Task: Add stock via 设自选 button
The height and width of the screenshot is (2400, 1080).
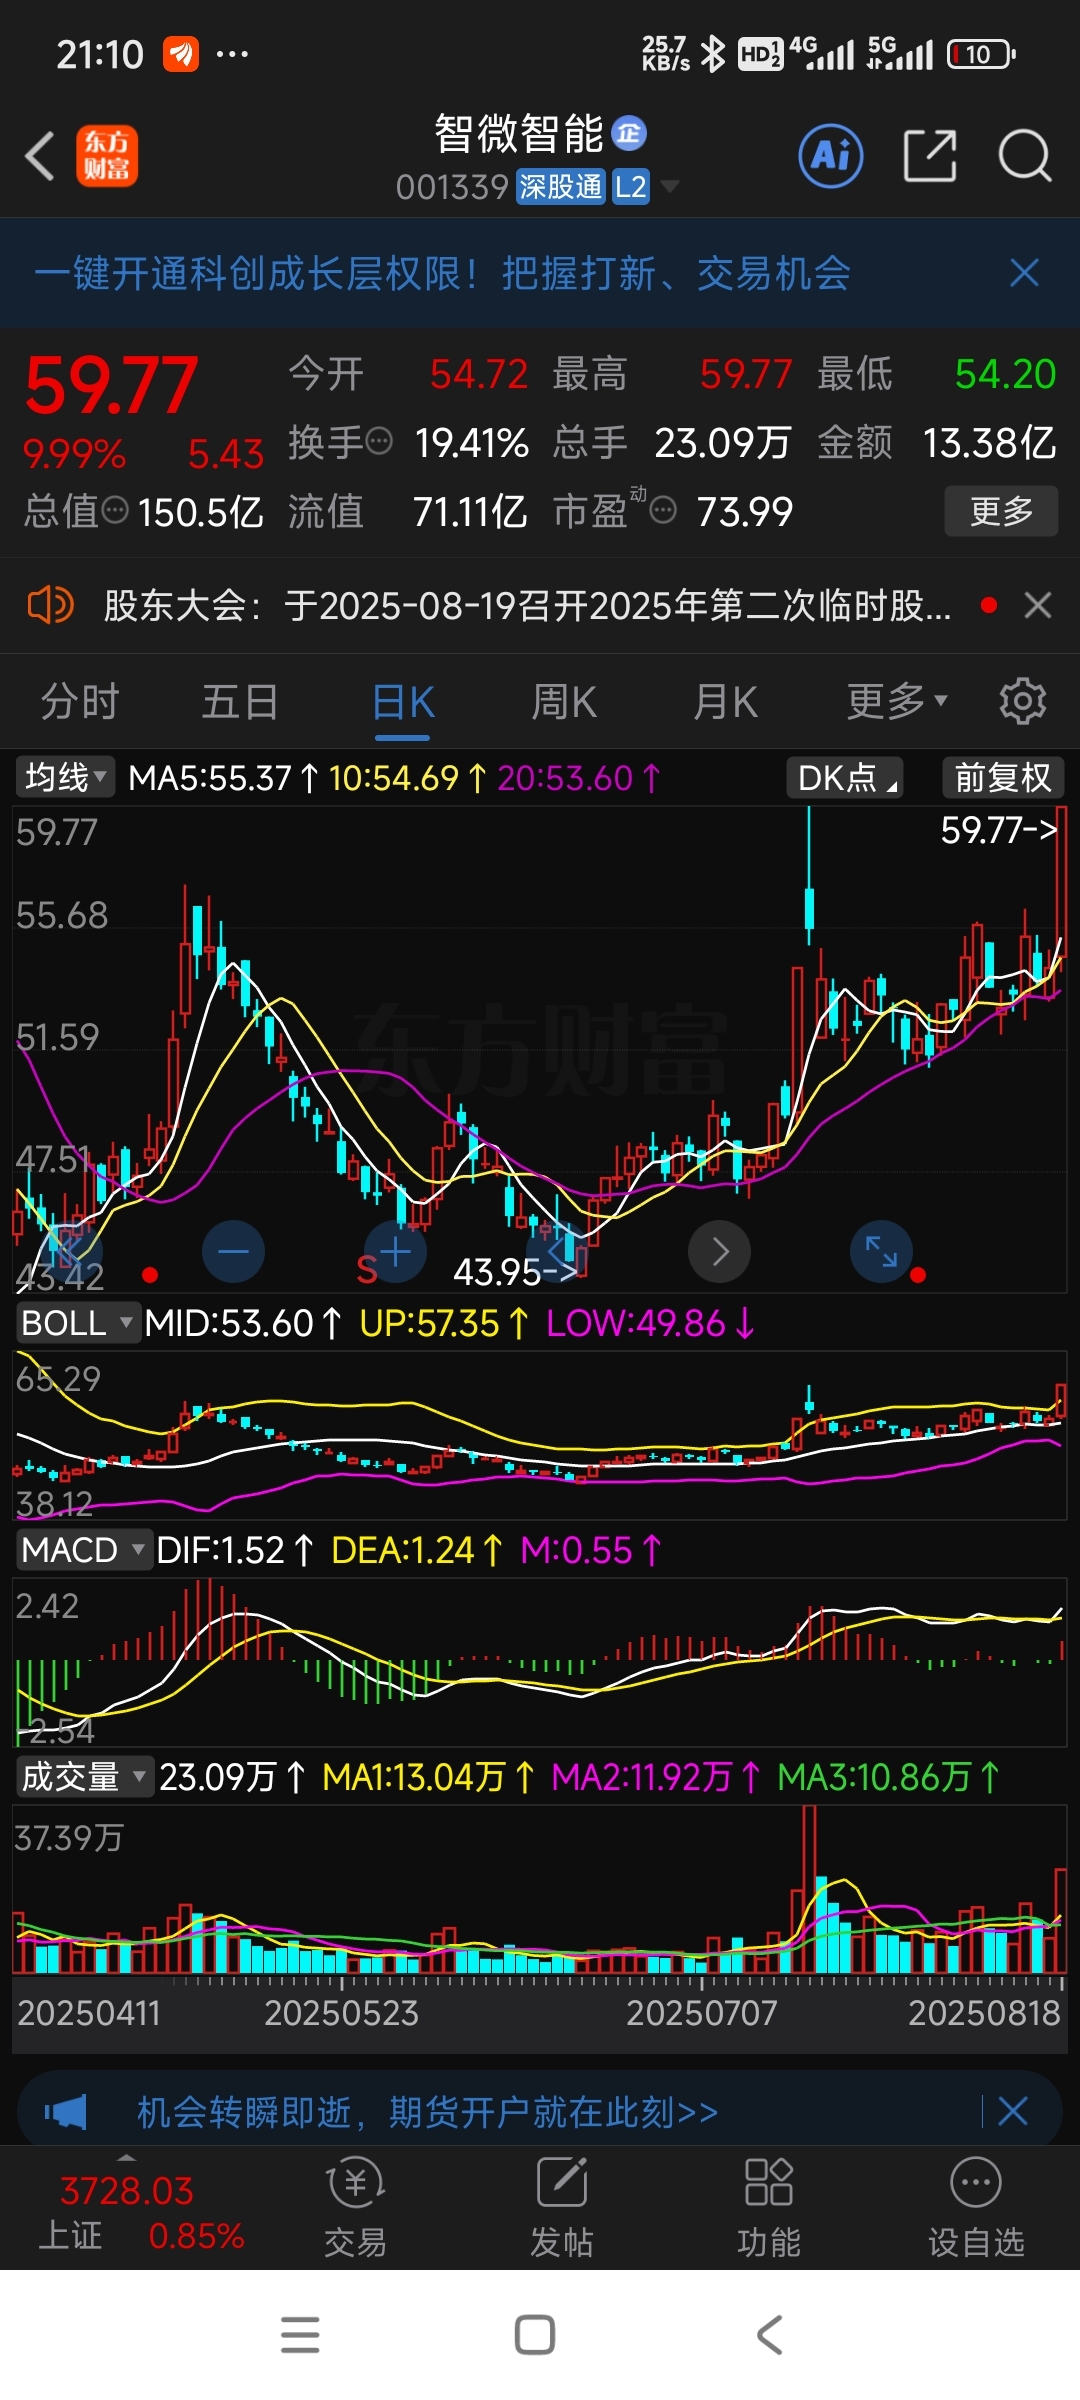Action: (x=976, y=2207)
